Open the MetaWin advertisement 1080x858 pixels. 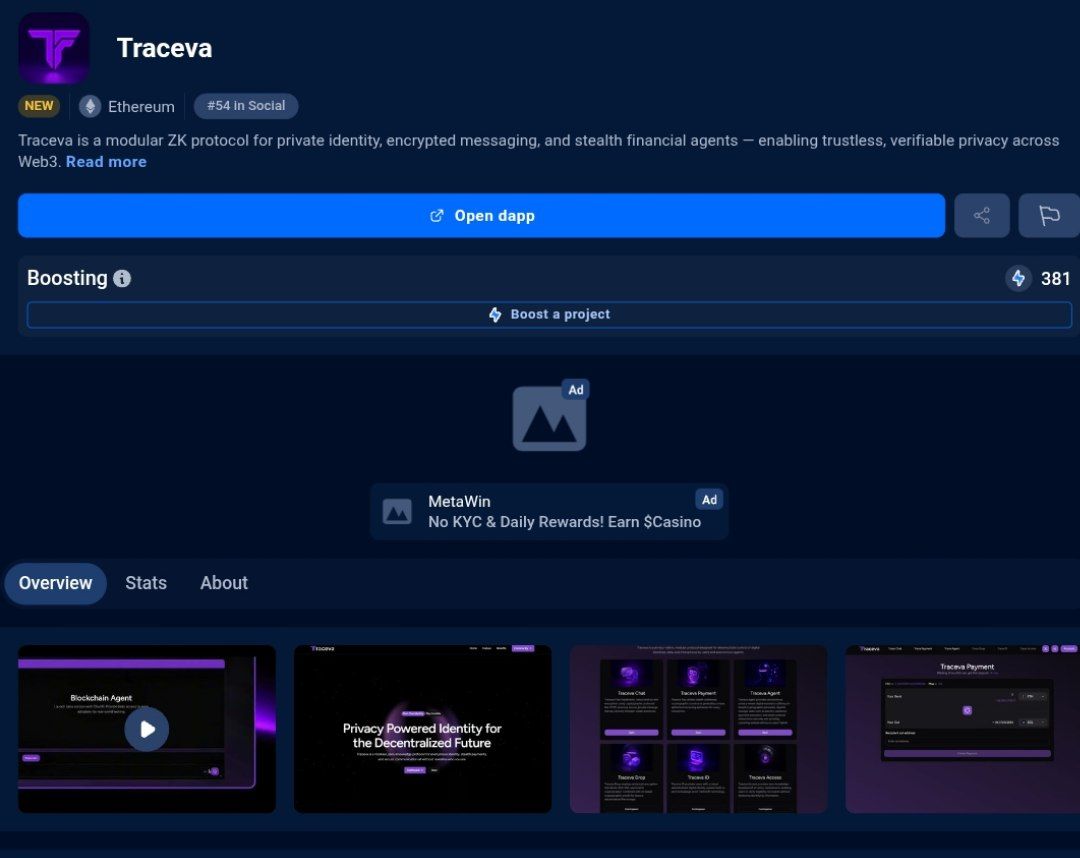pyautogui.click(x=550, y=512)
